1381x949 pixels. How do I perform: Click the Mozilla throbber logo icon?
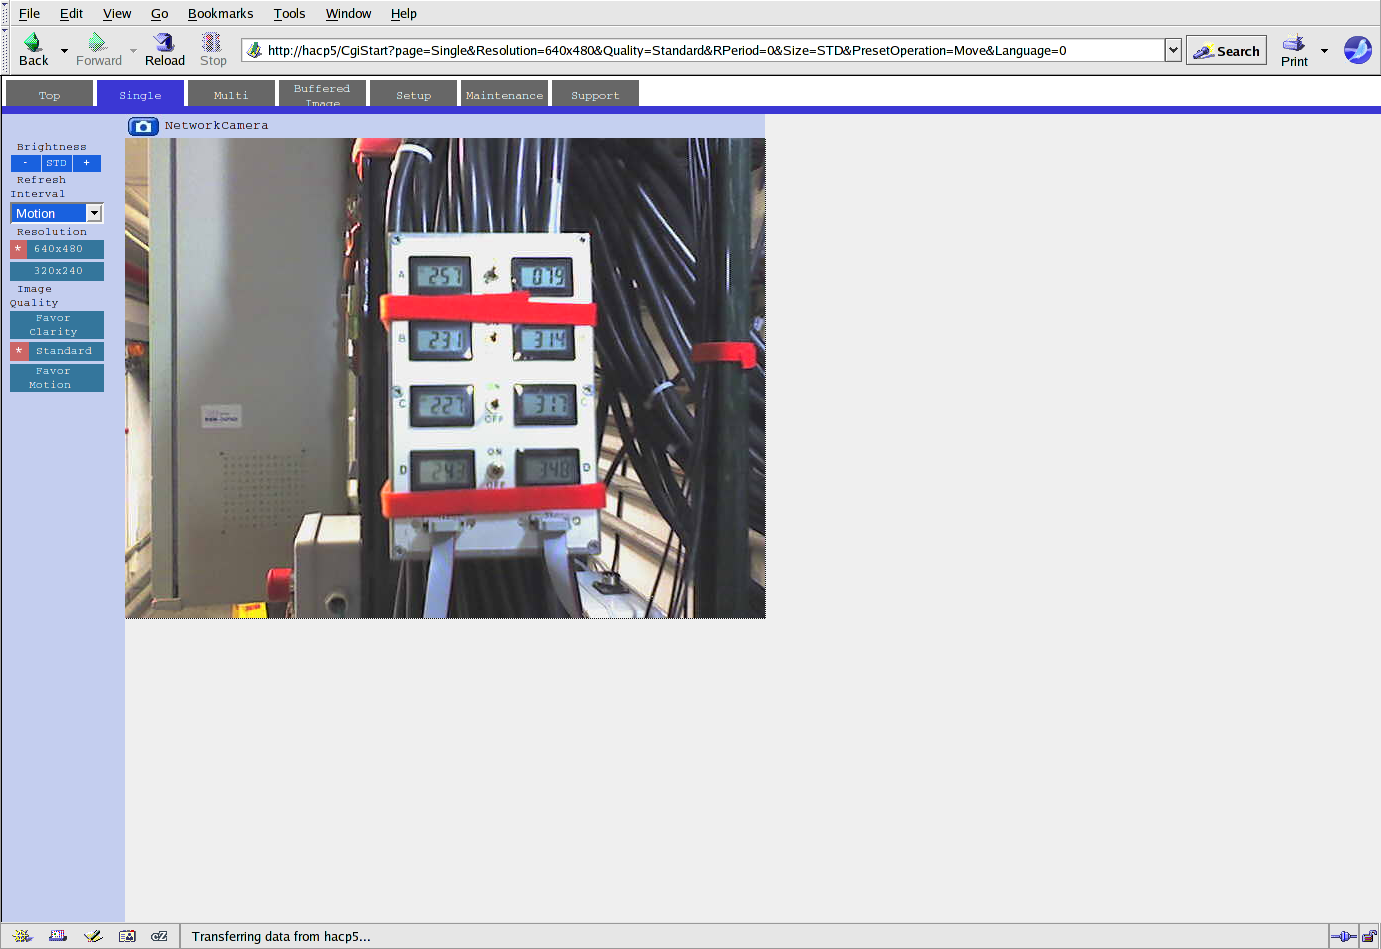click(x=1357, y=50)
